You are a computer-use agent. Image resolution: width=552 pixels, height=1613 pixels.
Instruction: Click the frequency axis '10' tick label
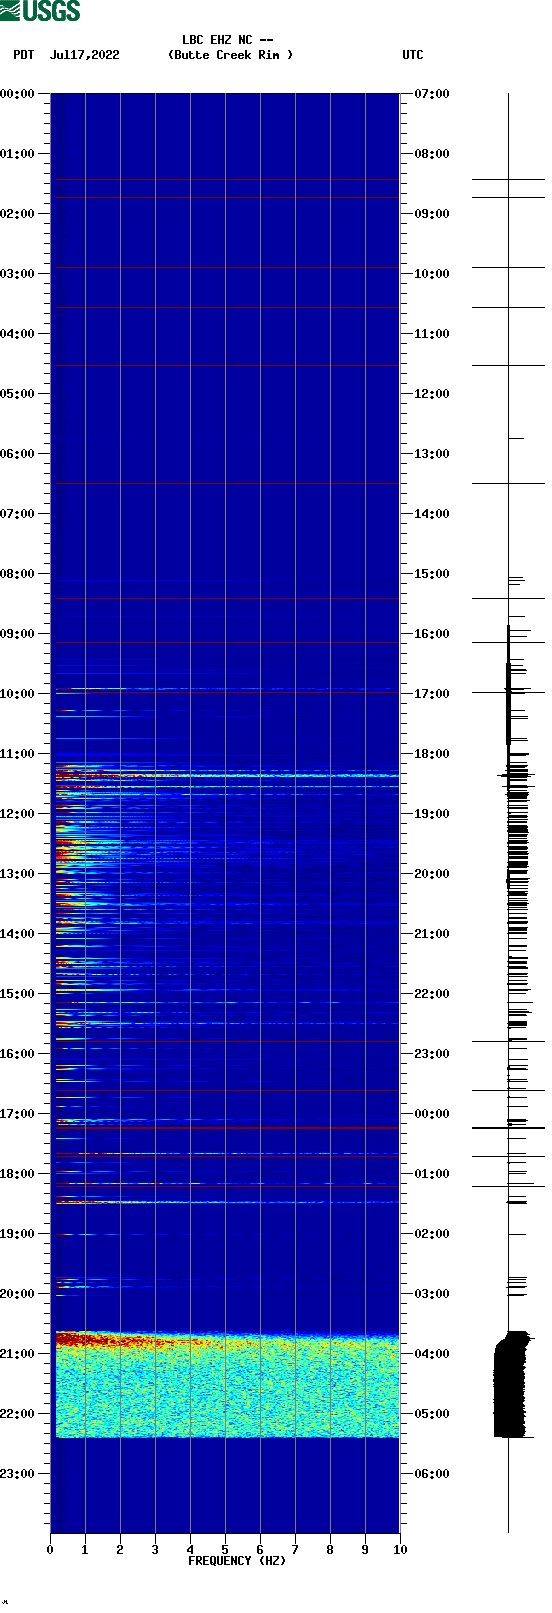click(400, 1550)
